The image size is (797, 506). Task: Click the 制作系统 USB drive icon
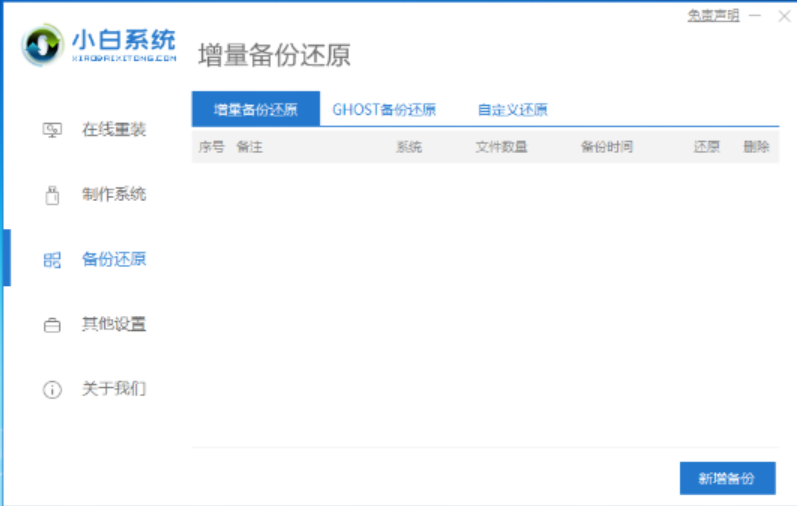tap(52, 195)
